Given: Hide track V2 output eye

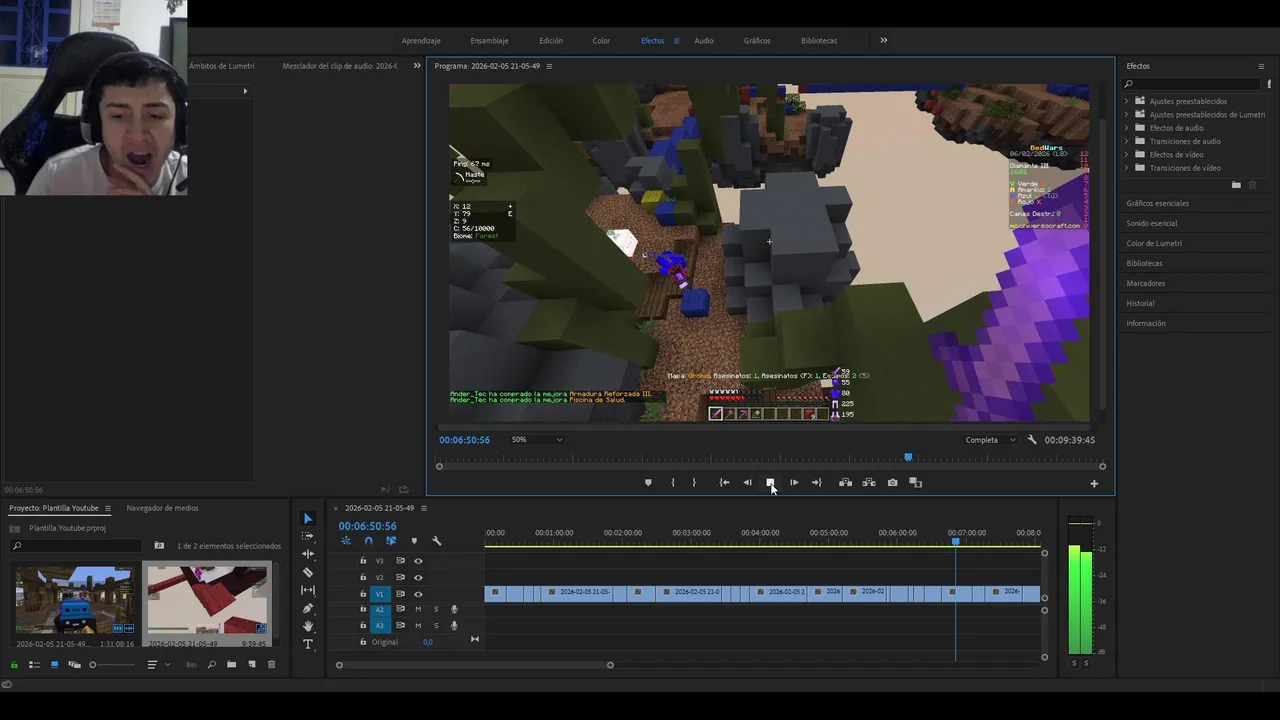Looking at the screenshot, I should tap(418, 577).
